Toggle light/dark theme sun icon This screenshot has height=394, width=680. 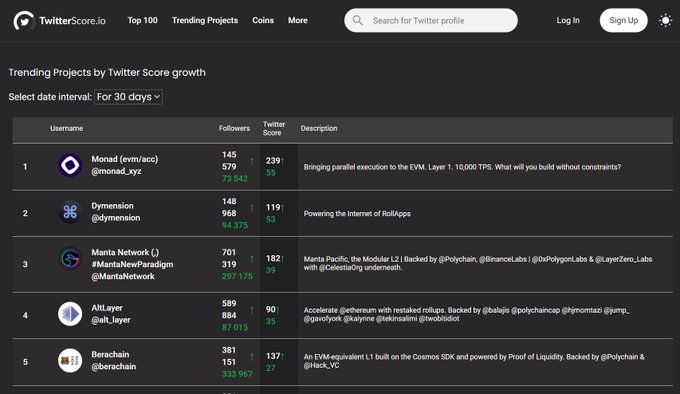(x=665, y=20)
